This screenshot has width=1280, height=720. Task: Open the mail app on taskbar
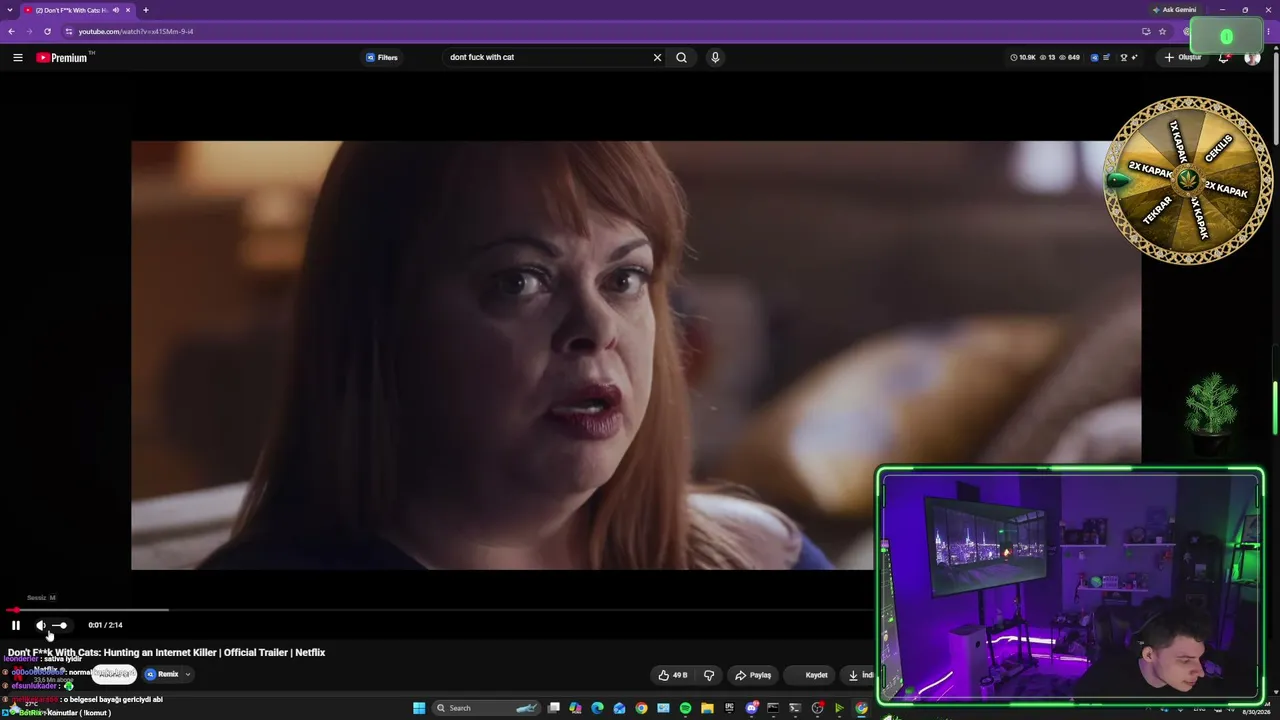[619, 708]
